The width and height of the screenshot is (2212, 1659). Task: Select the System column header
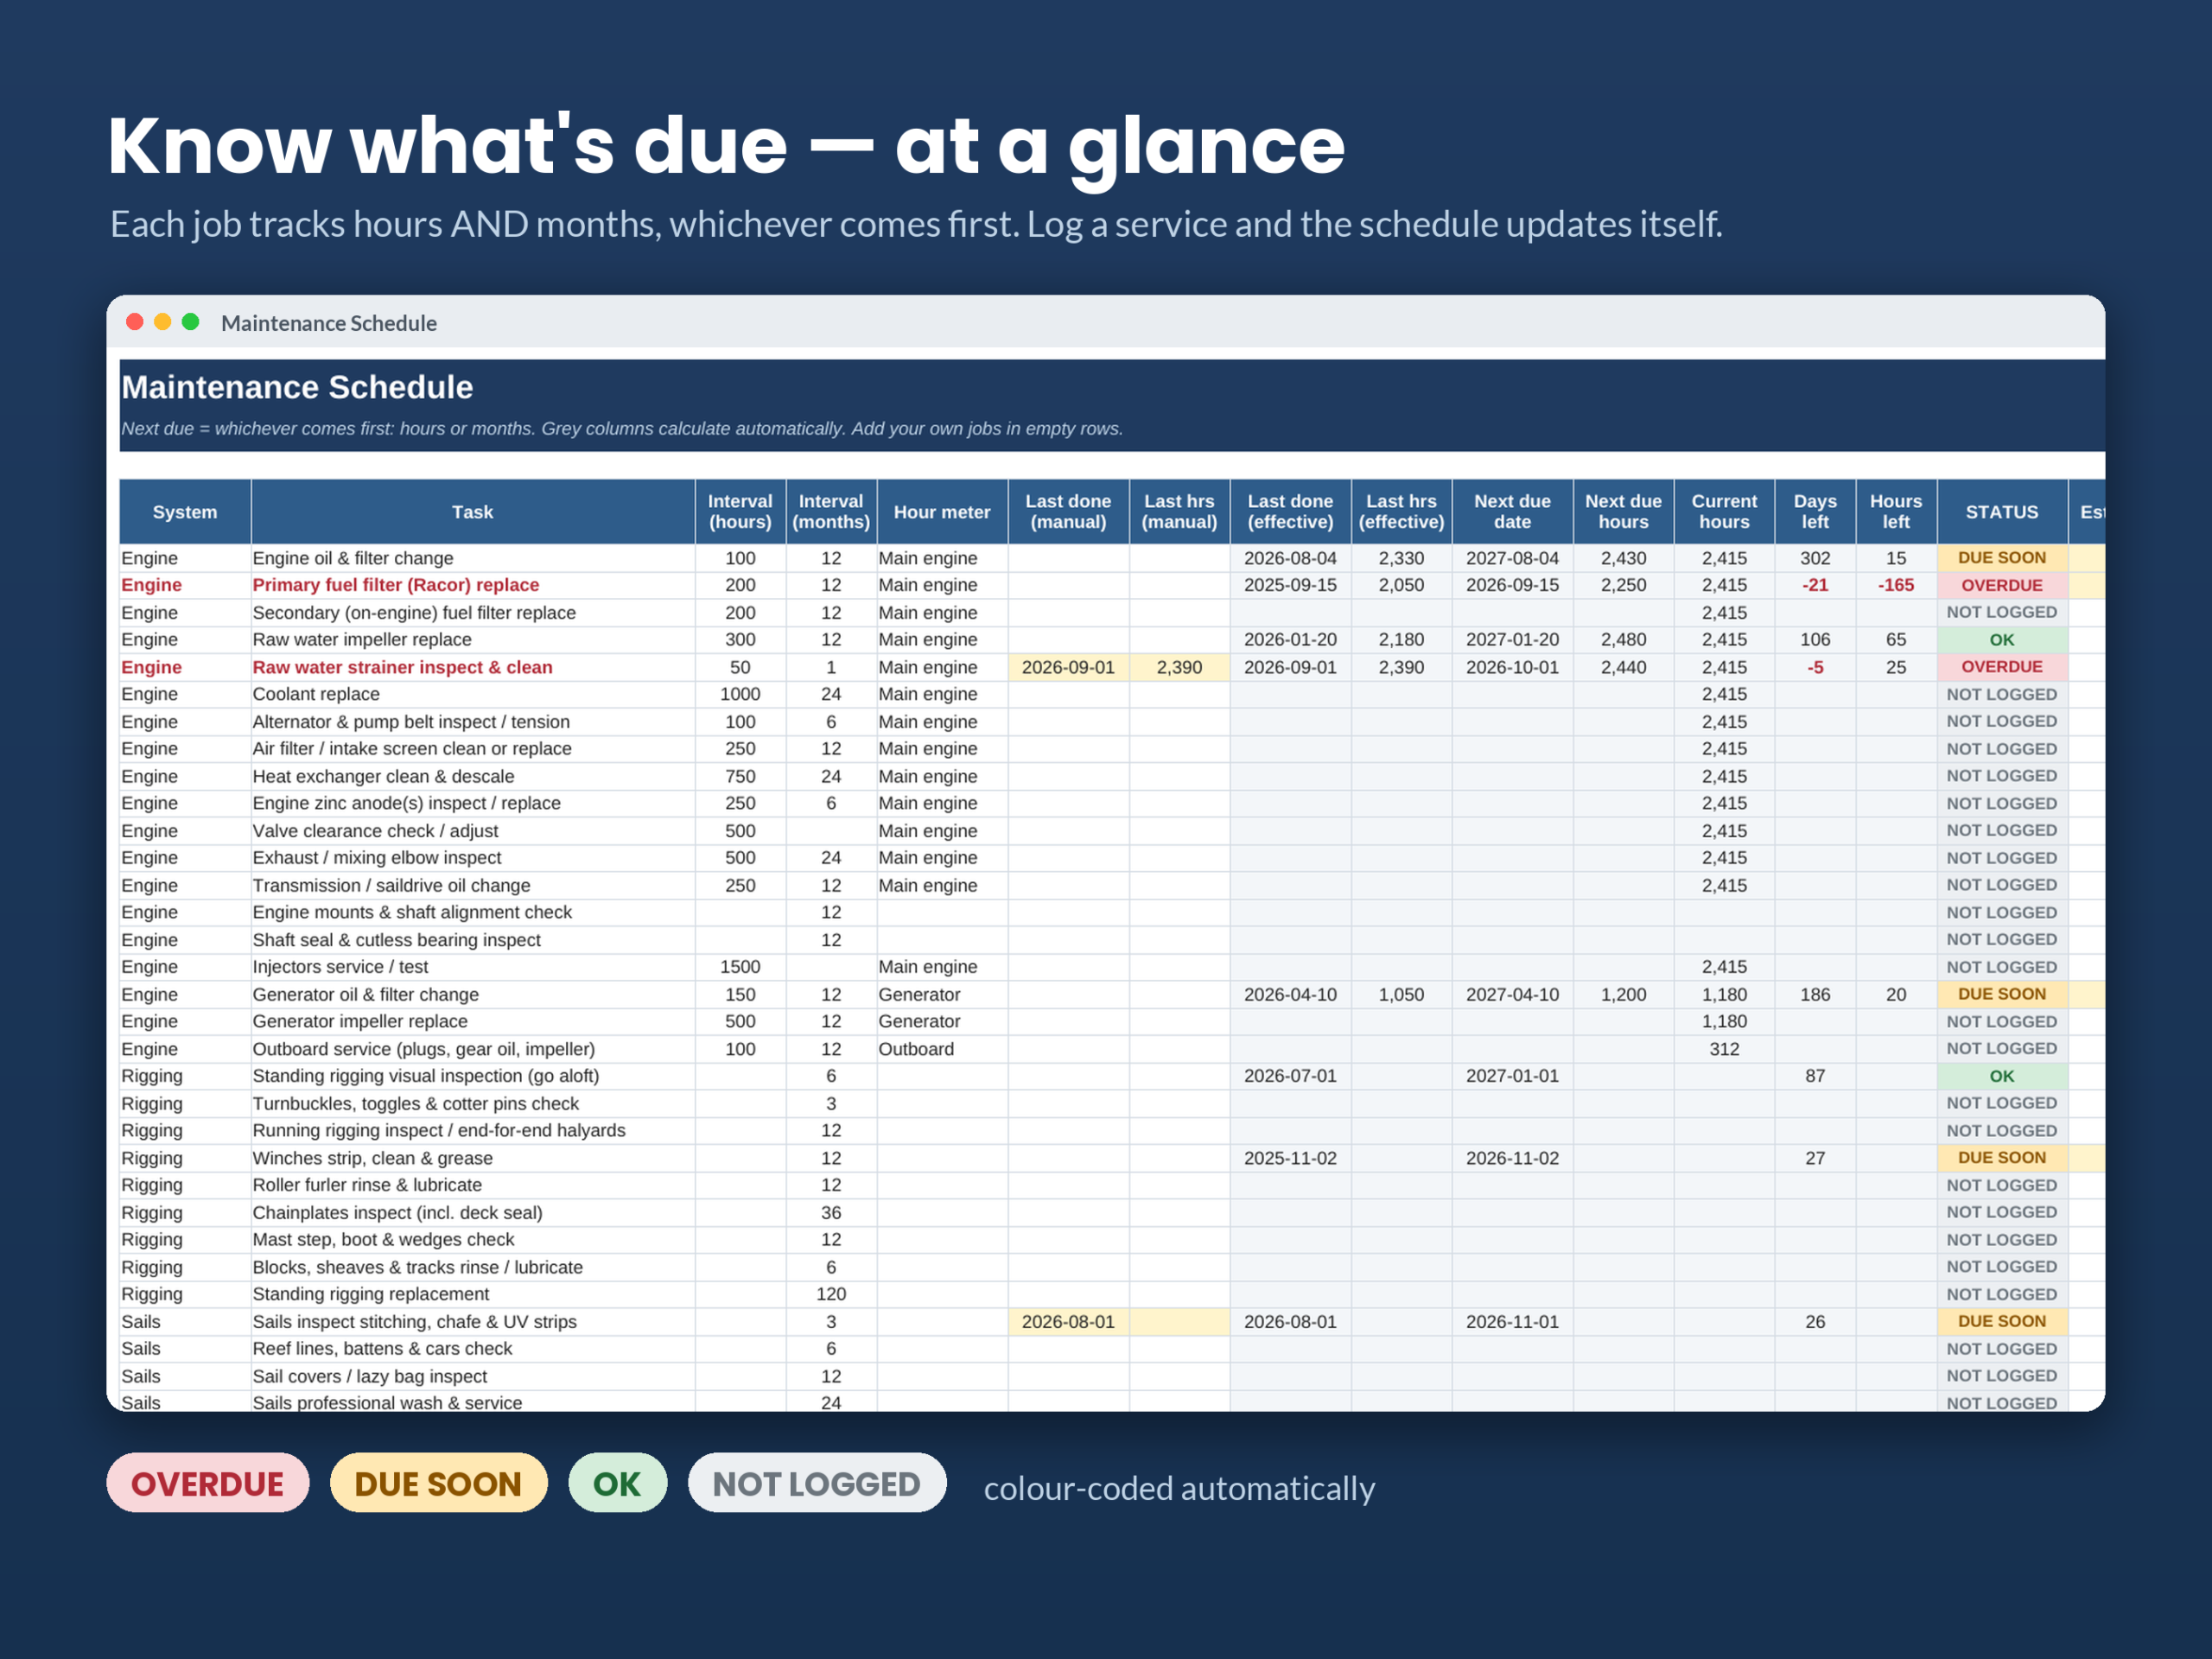pos(185,512)
